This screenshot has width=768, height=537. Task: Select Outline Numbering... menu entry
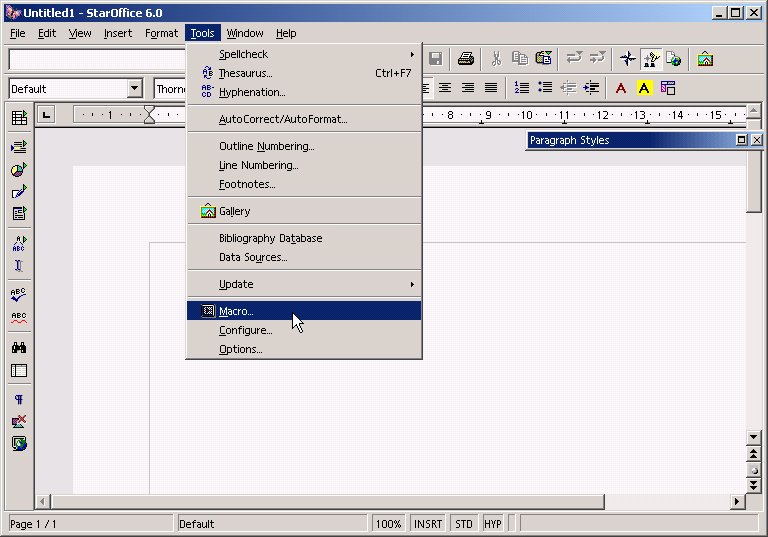pos(304,146)
